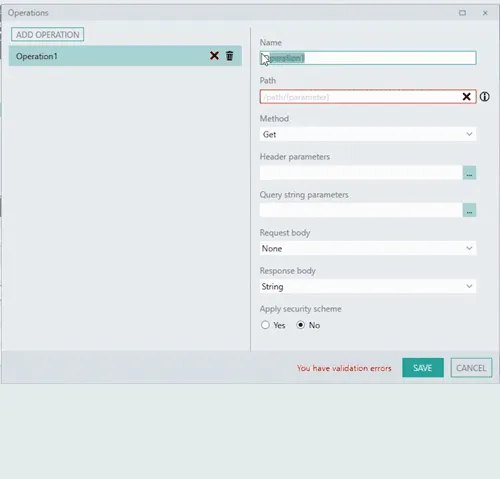Click the Header parameters text field
Viewport: 500px width, 479px height.
click(x=361, y=173)
